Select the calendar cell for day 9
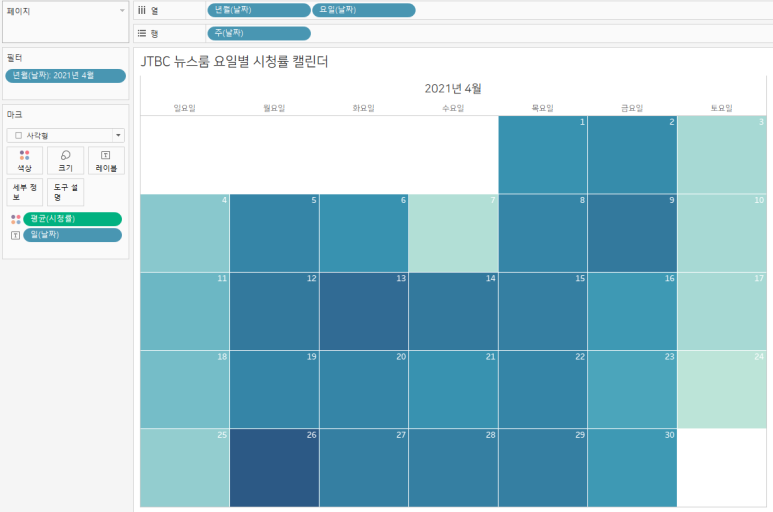773x512 pixels. pyautogui.click(x=632, y=233)
